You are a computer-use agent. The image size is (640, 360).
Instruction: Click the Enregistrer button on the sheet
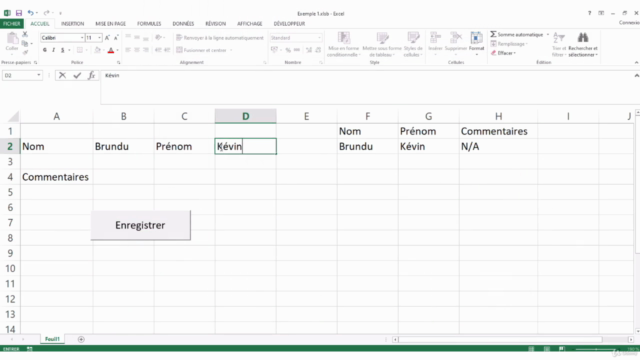point(140,225)
